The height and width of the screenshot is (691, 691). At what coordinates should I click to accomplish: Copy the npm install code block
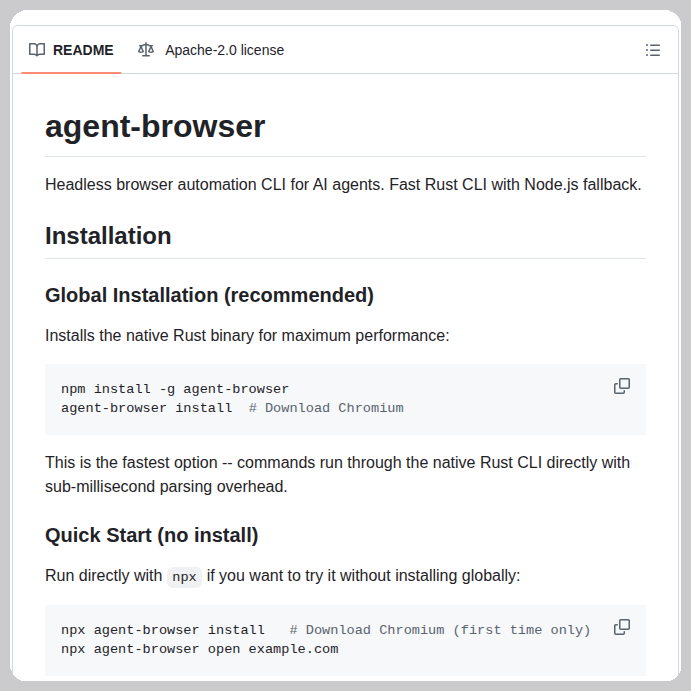622,386
